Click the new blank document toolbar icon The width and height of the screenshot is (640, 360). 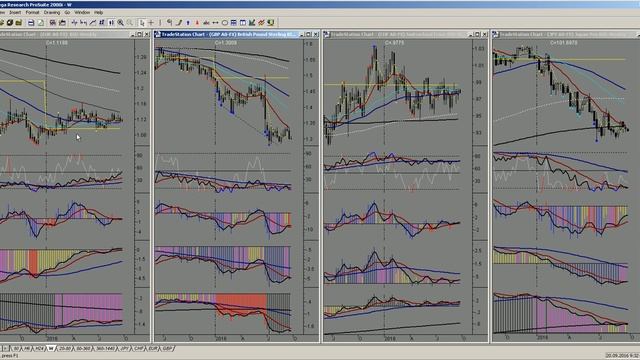tap(40, 22)
